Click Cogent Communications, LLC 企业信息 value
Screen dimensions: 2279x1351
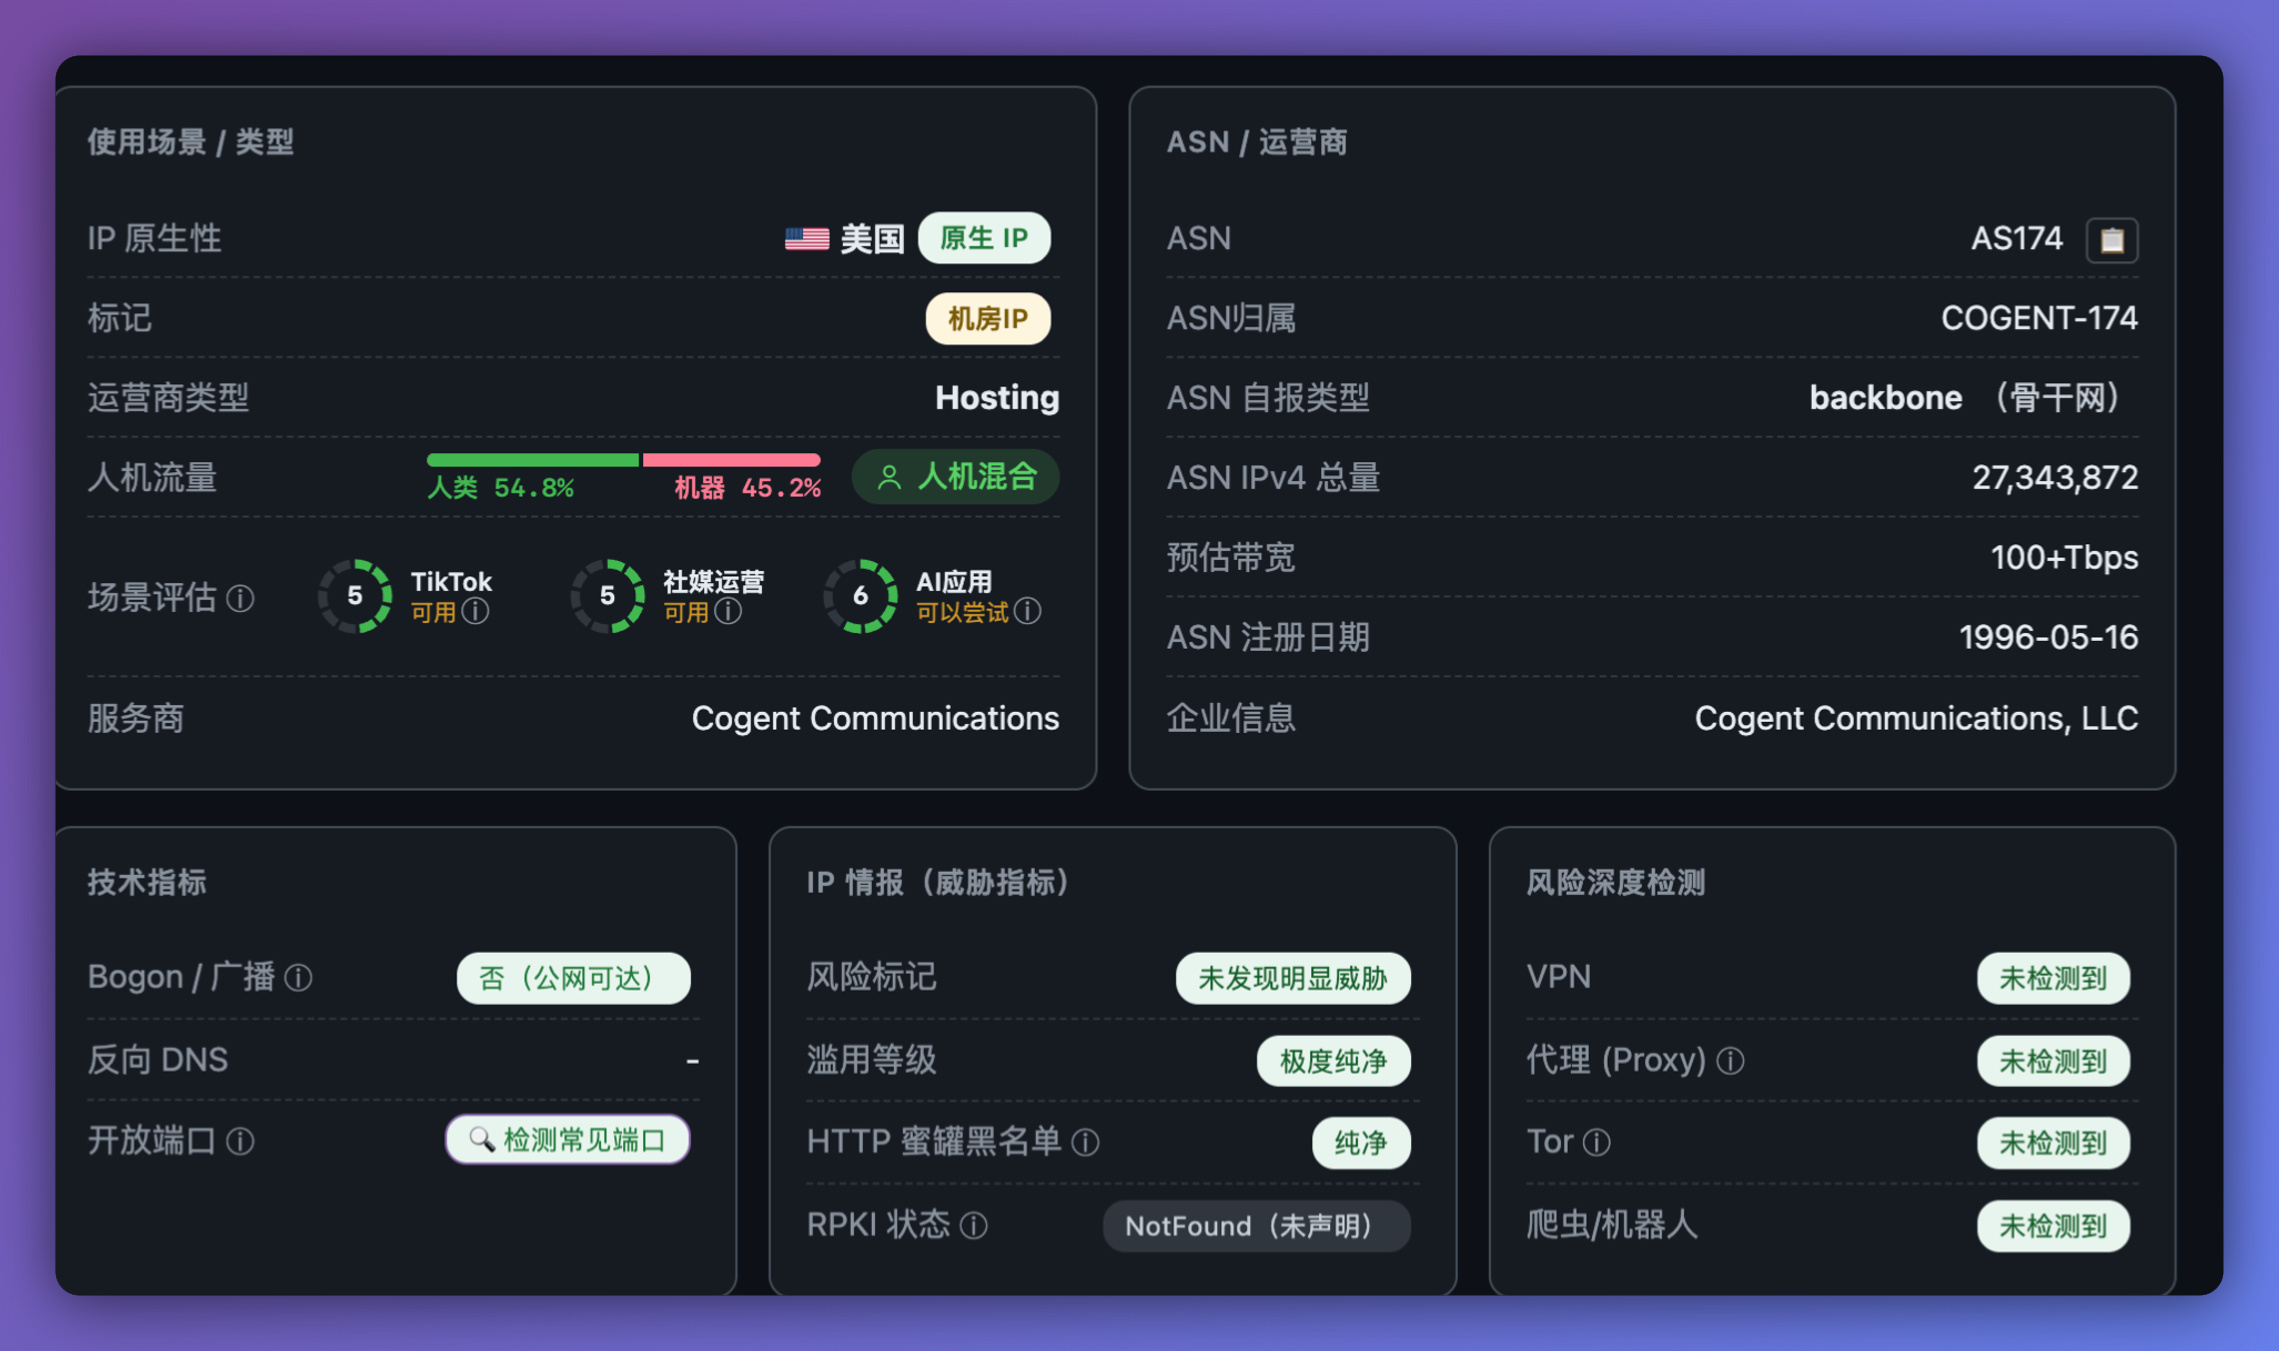pyautogui.click(x=1916, y=718)
